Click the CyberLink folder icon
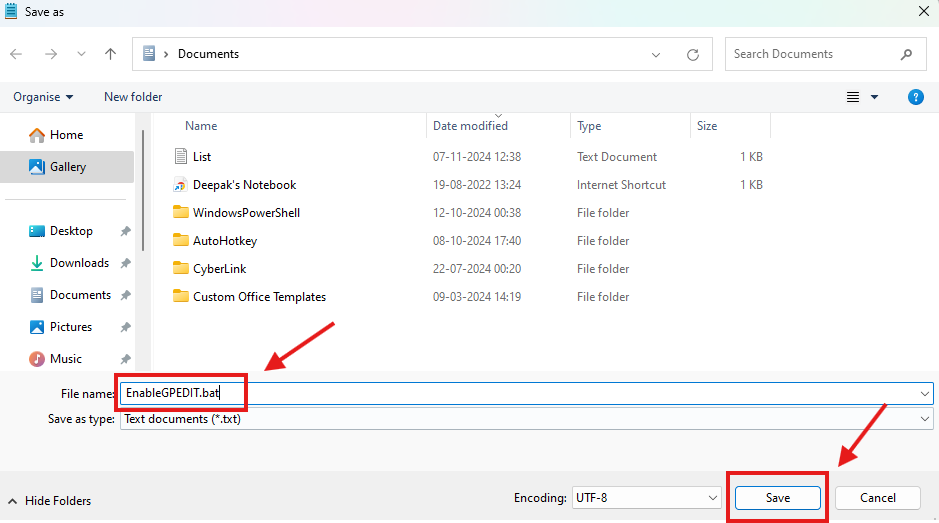The width and height of the screenshot is (939, 523). pos(180,268)
